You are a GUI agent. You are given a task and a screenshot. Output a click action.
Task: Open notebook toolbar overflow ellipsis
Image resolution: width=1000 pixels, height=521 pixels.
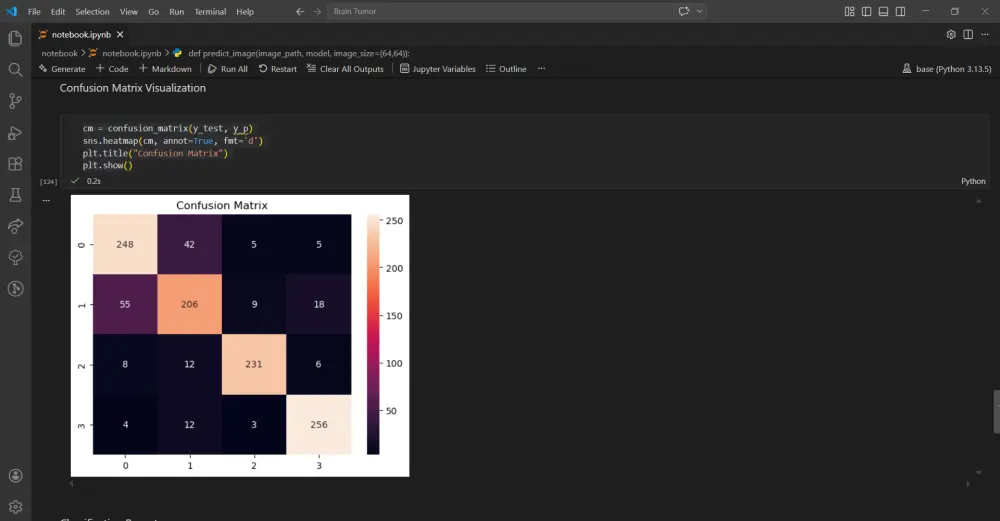541,69
